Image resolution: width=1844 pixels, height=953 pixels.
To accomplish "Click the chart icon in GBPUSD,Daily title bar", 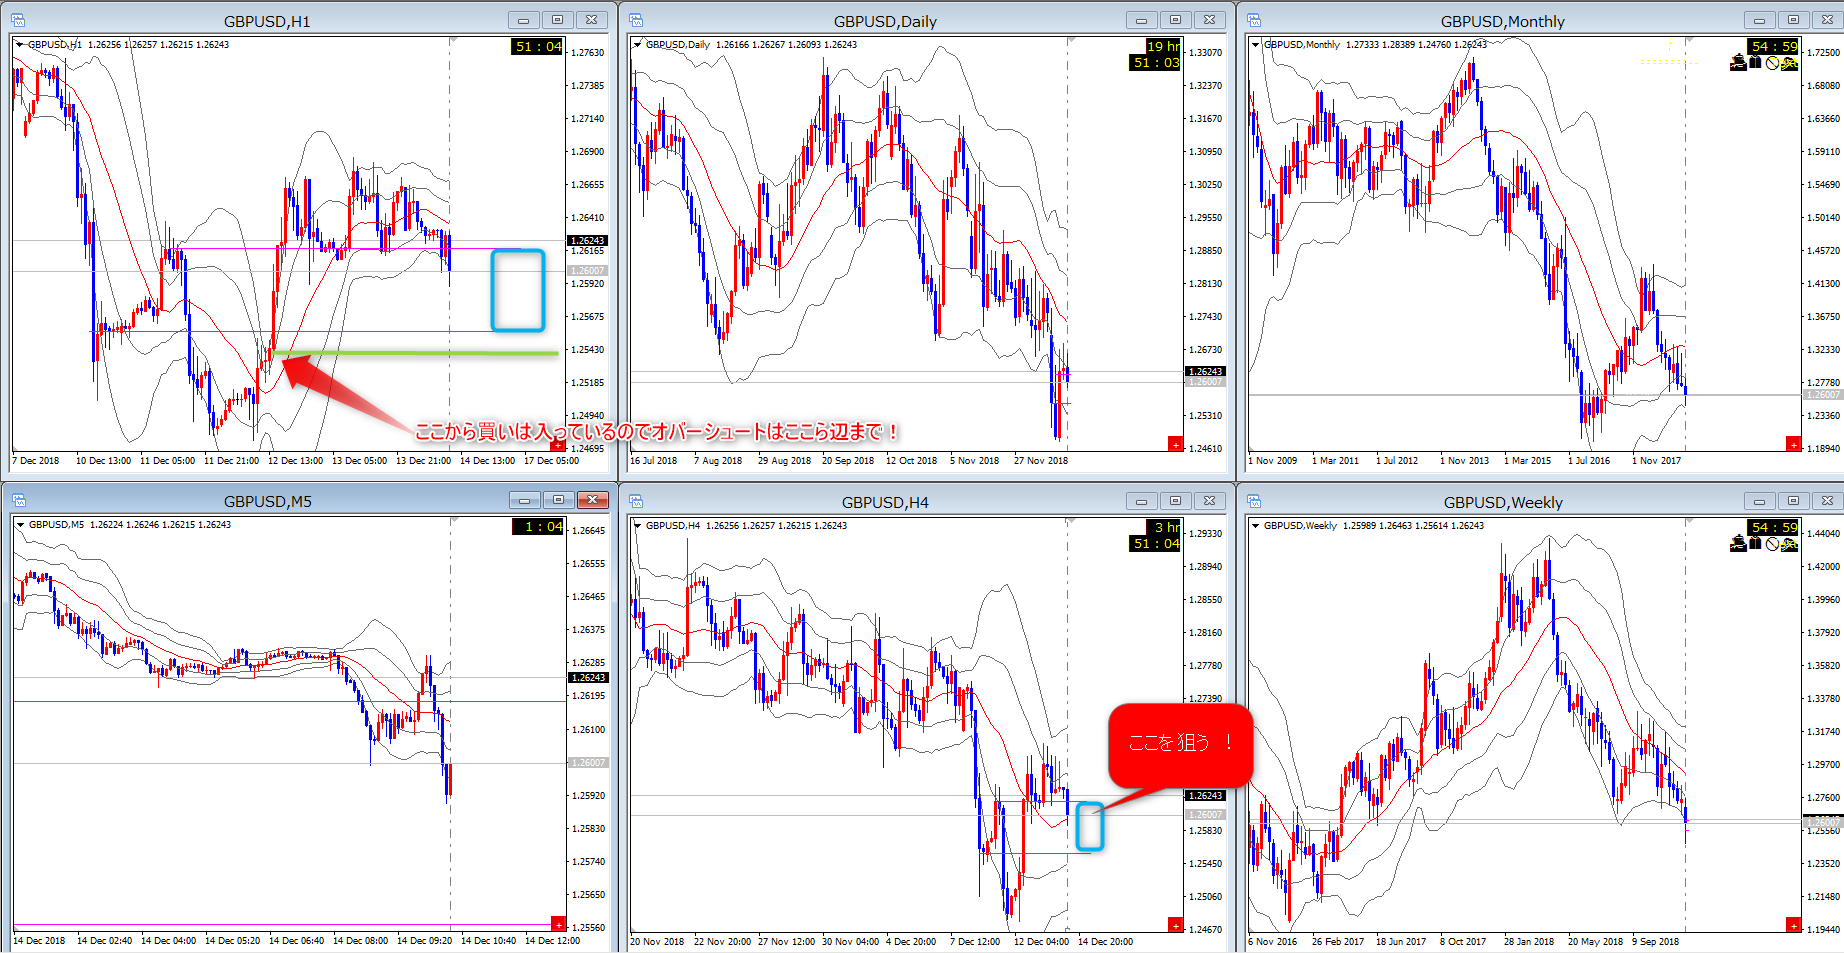I will point(636,20).
